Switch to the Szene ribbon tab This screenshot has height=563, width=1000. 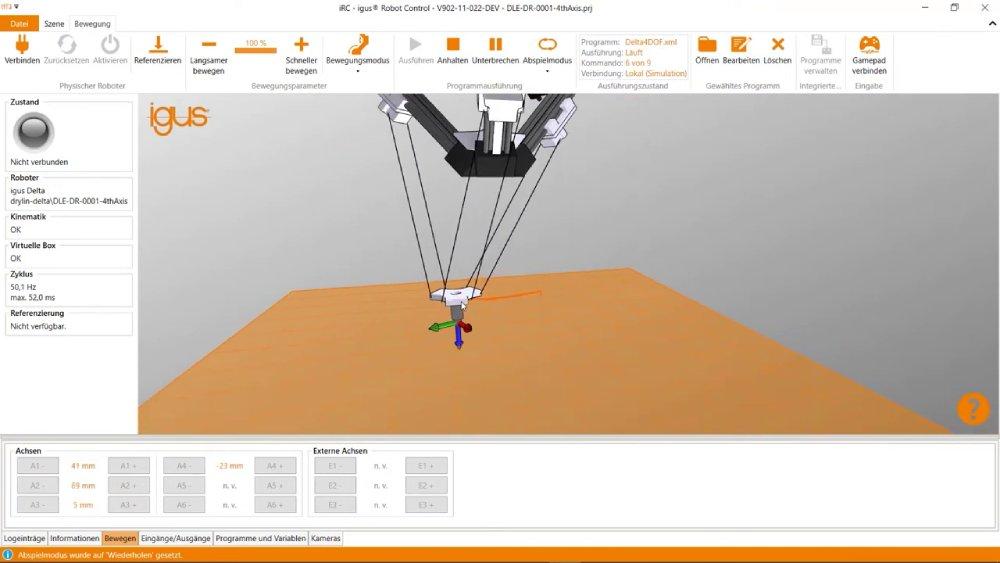point(54,23)
